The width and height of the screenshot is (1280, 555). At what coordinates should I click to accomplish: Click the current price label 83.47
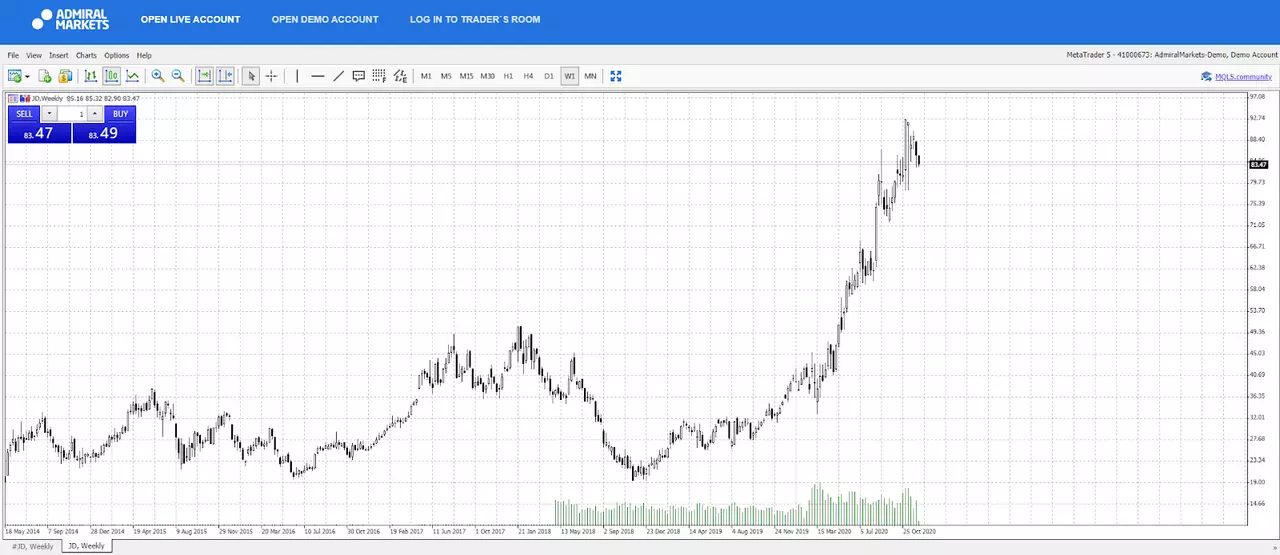pos(1259,164)
